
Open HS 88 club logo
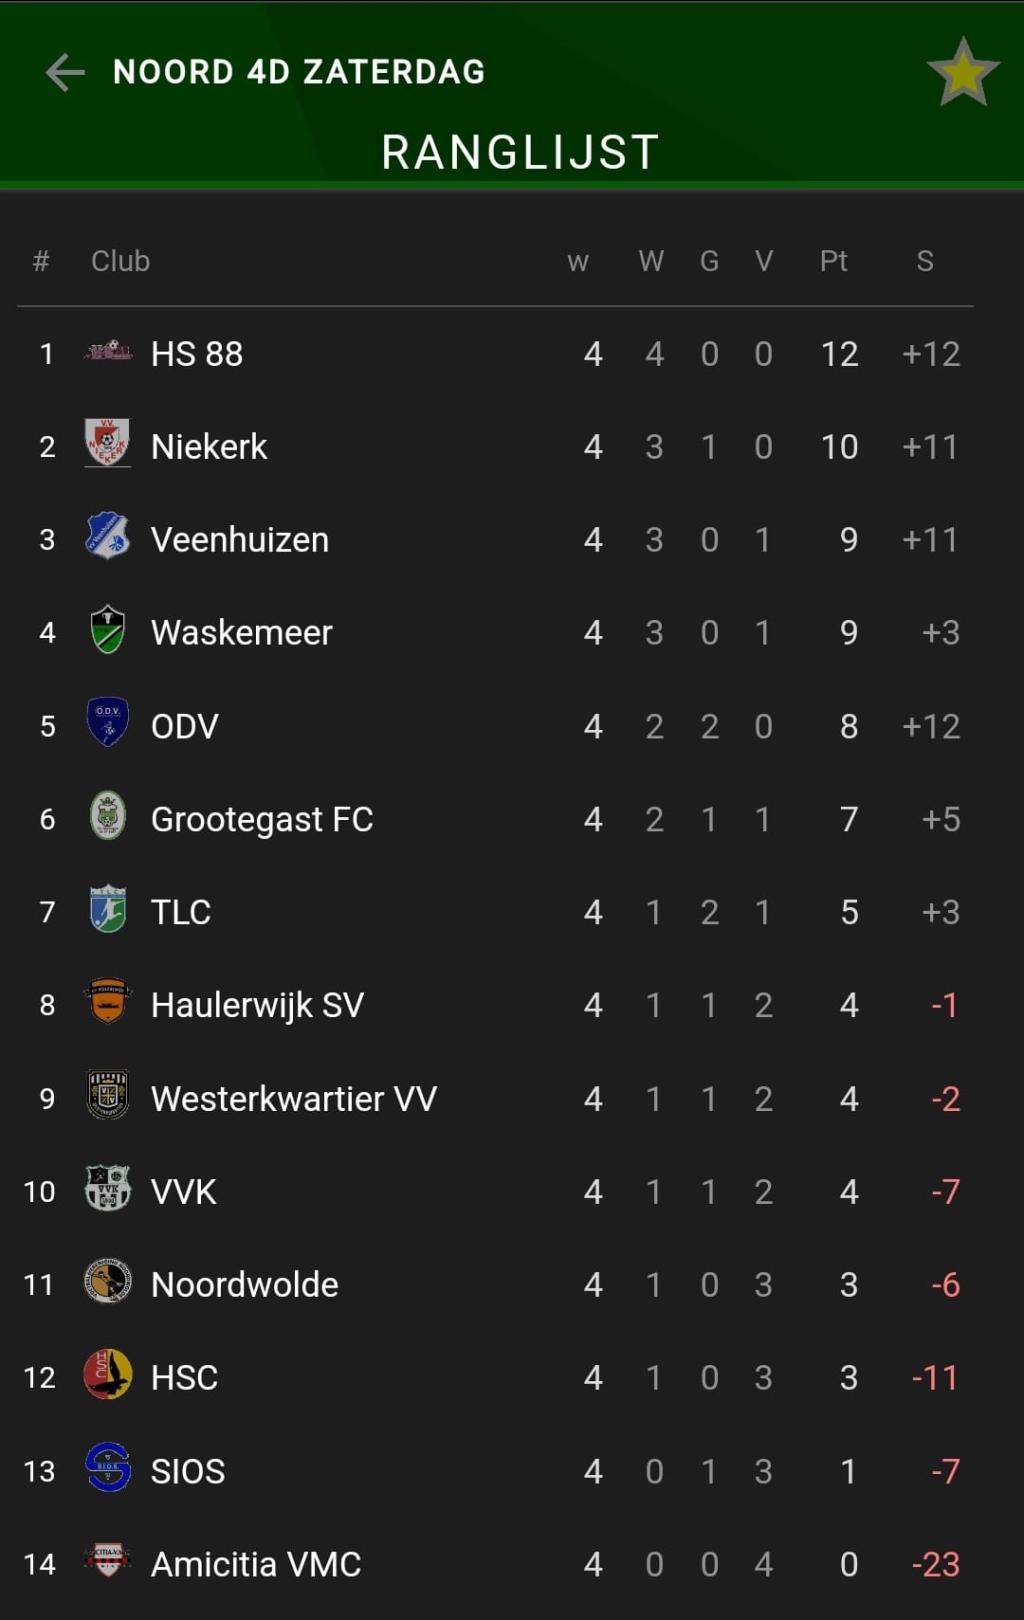point(108,352)
